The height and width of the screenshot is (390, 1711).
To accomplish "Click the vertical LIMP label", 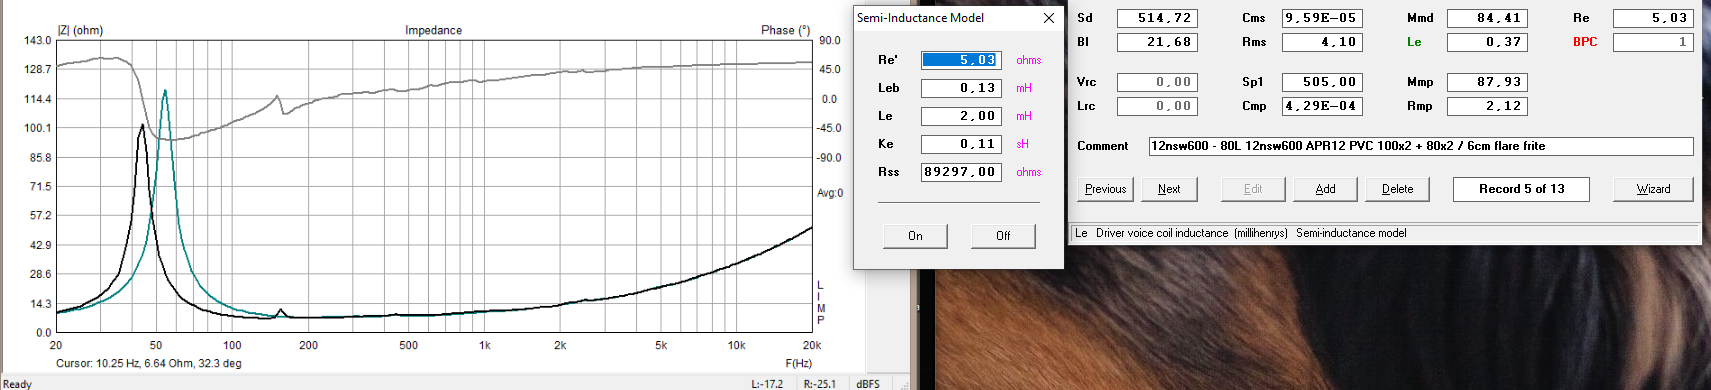I will [x=821, y=303].
